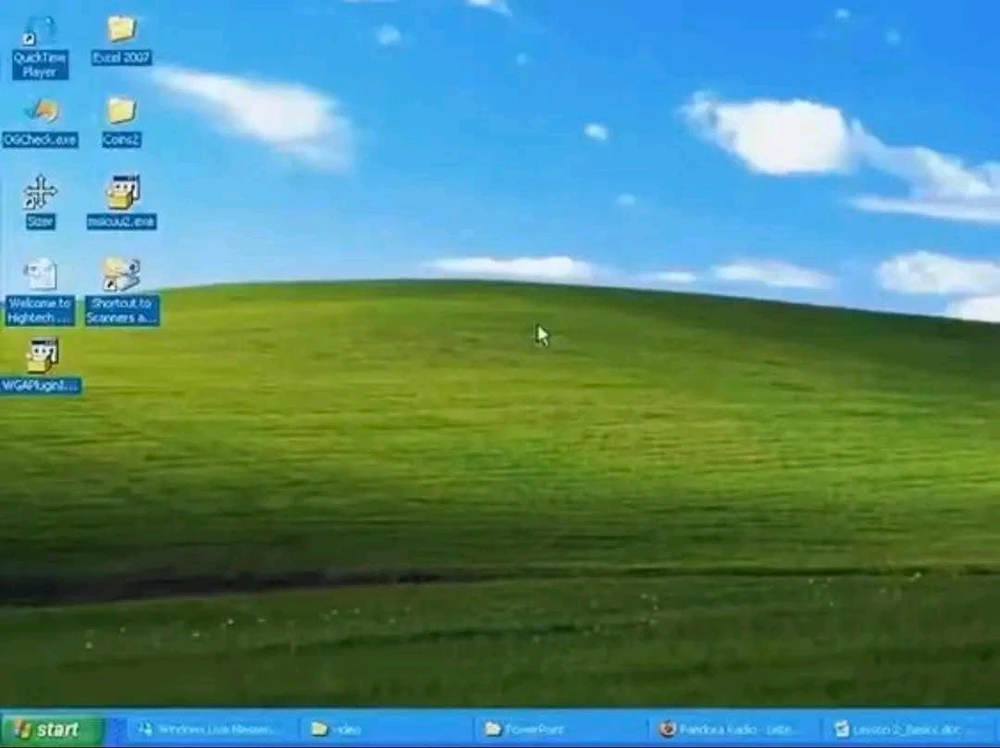Select the Welcome to Hightech document icon

40,274
